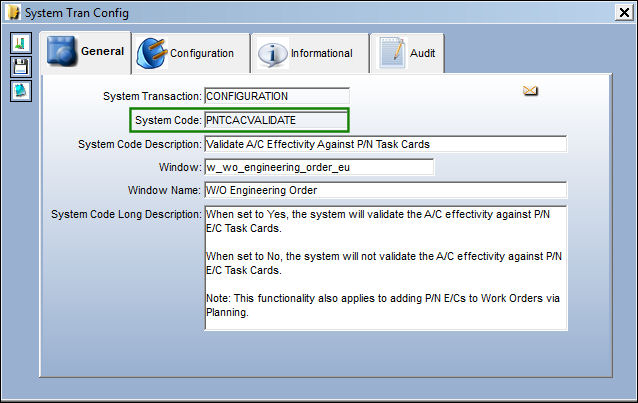Click the "System Code Description:" label
Viewport: 638px width, 403px height.
[140, 144]
